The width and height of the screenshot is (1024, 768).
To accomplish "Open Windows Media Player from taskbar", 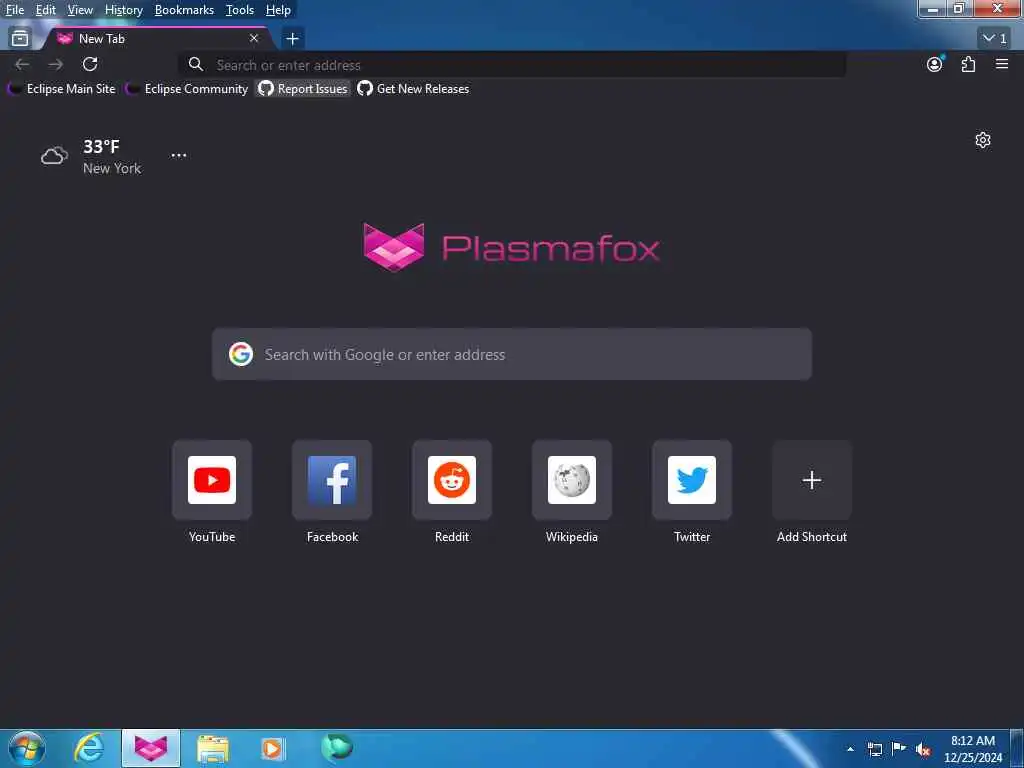I will (x=273, y=748).
